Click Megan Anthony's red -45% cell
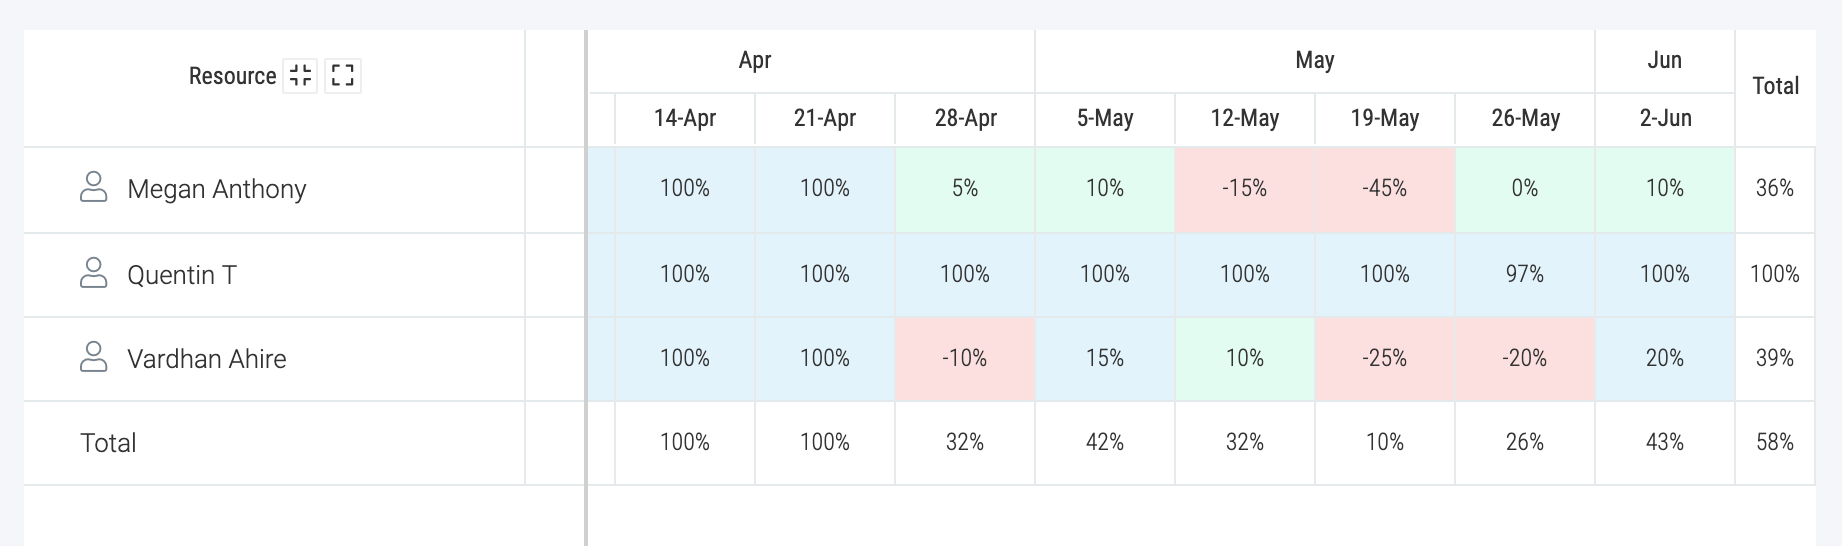Image resolution: width=1842 pixels, height=546 pixels. point(1385,190)
